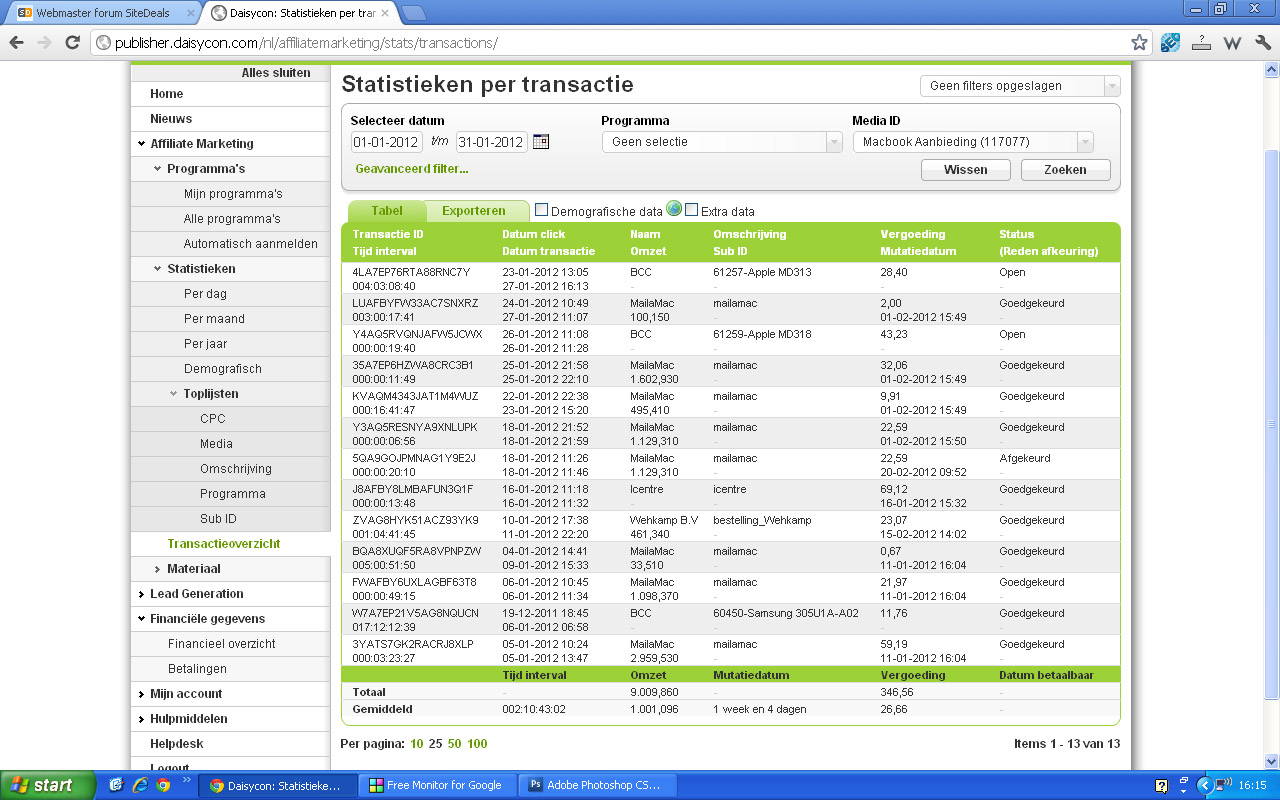Click the question mark extension icon
Image resolution: width=1280 pixels, height=800 pixels.
[x=1201, y=43]
